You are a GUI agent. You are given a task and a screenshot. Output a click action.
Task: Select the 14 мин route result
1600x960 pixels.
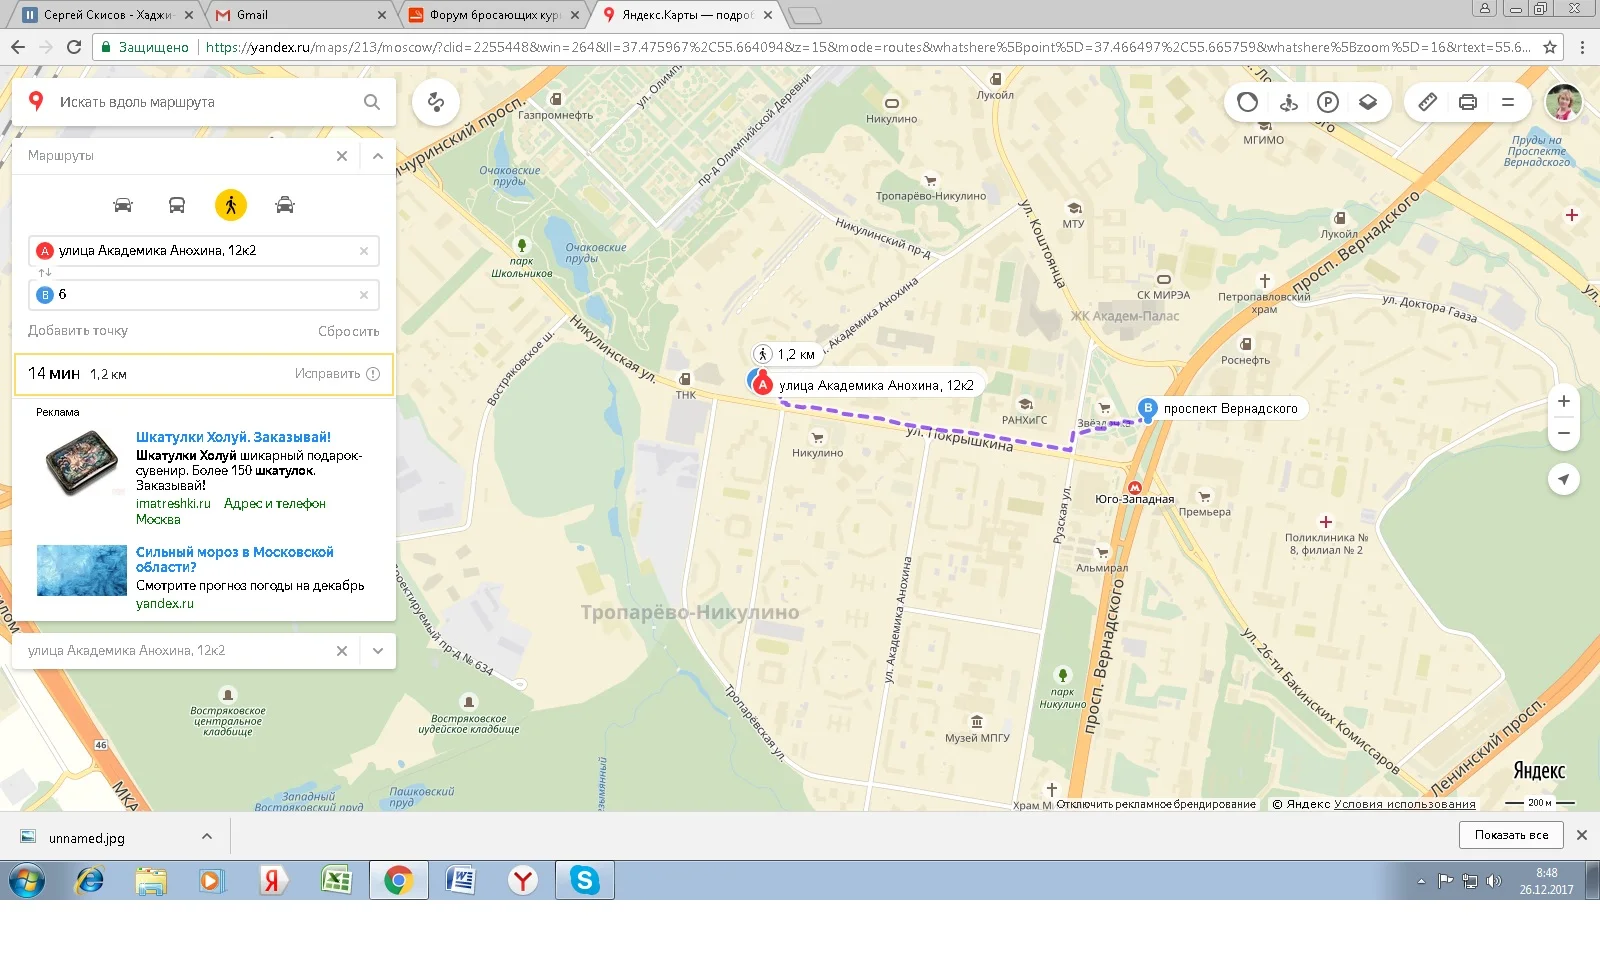pyautogui.click(x=204, y=374)
